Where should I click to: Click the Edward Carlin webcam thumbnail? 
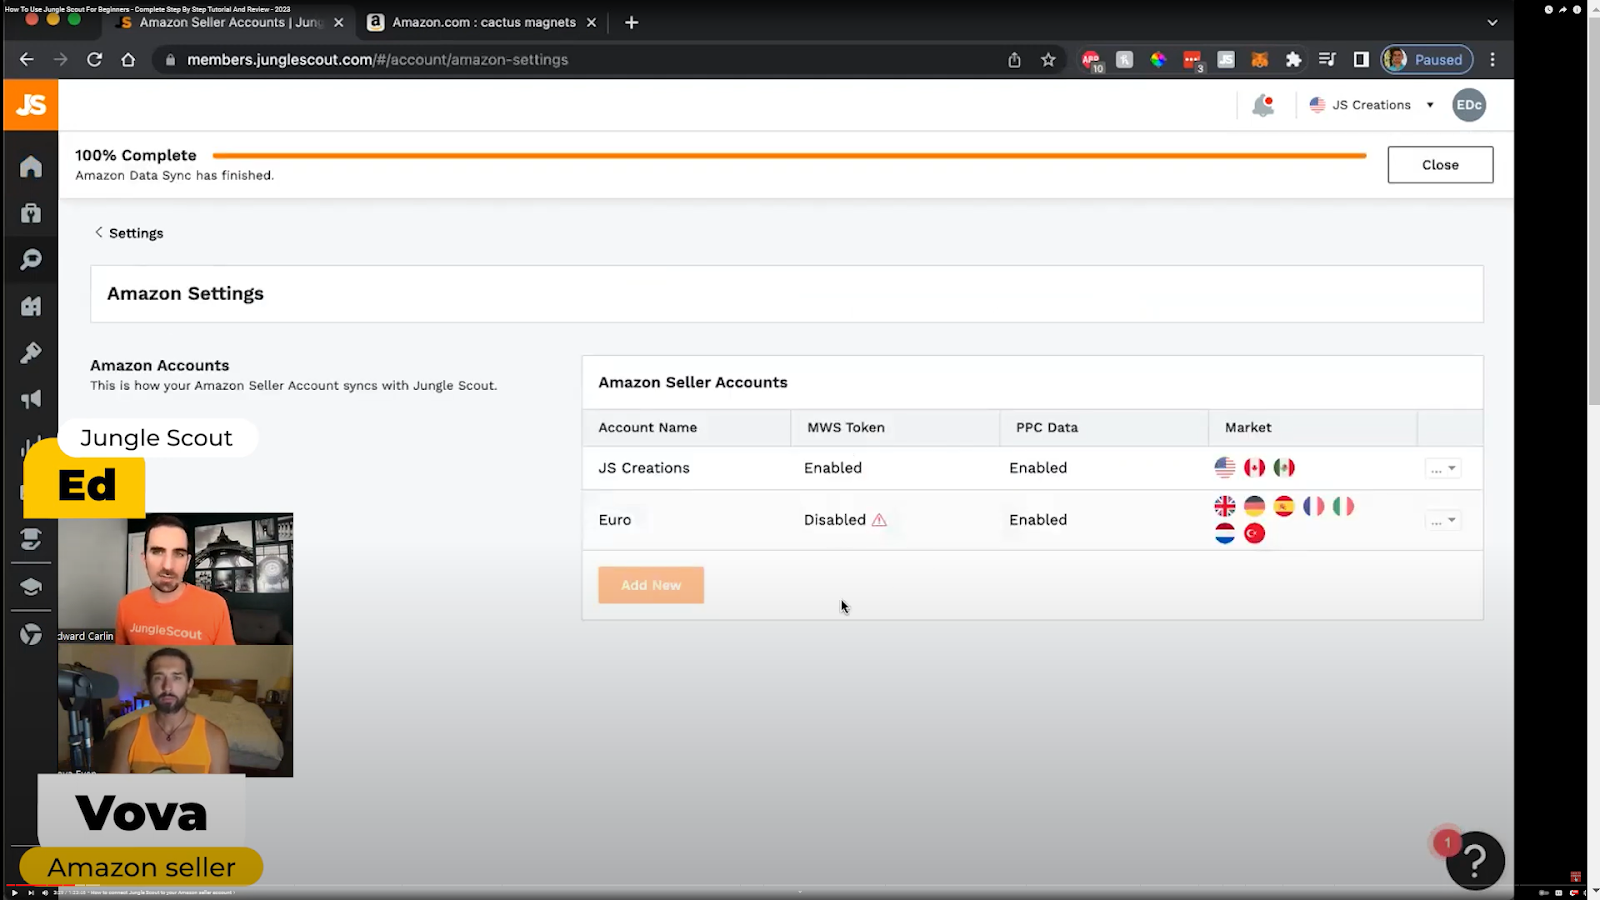point(175,579)
